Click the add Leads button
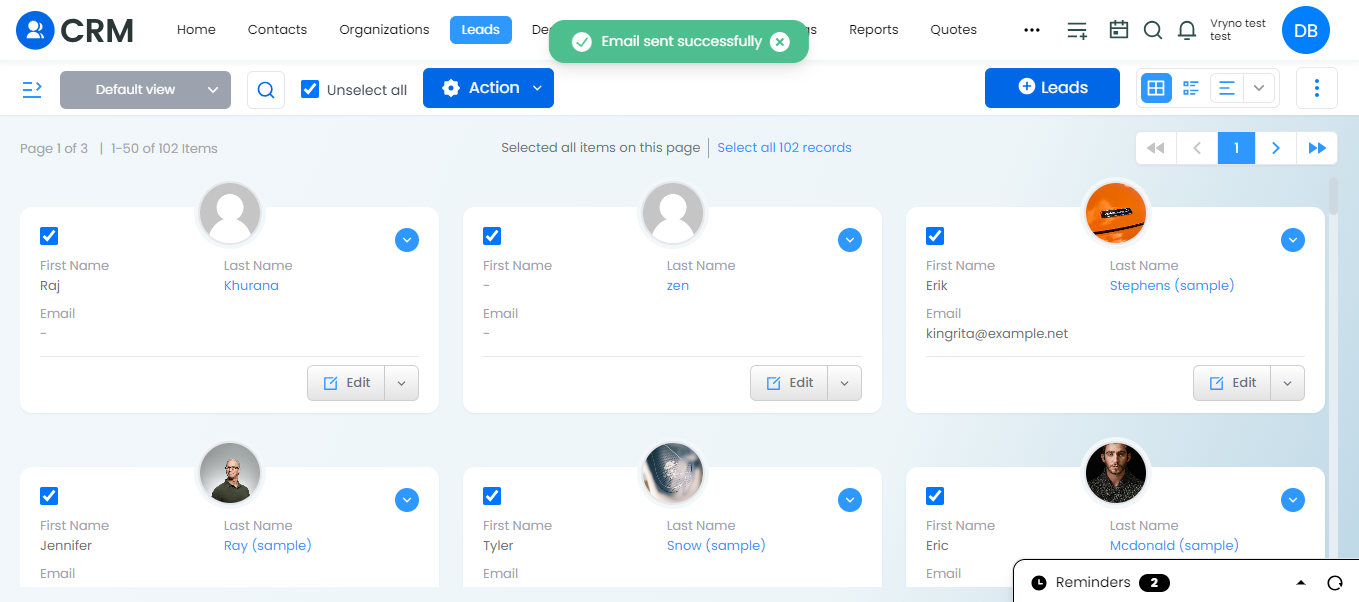 1052,88
